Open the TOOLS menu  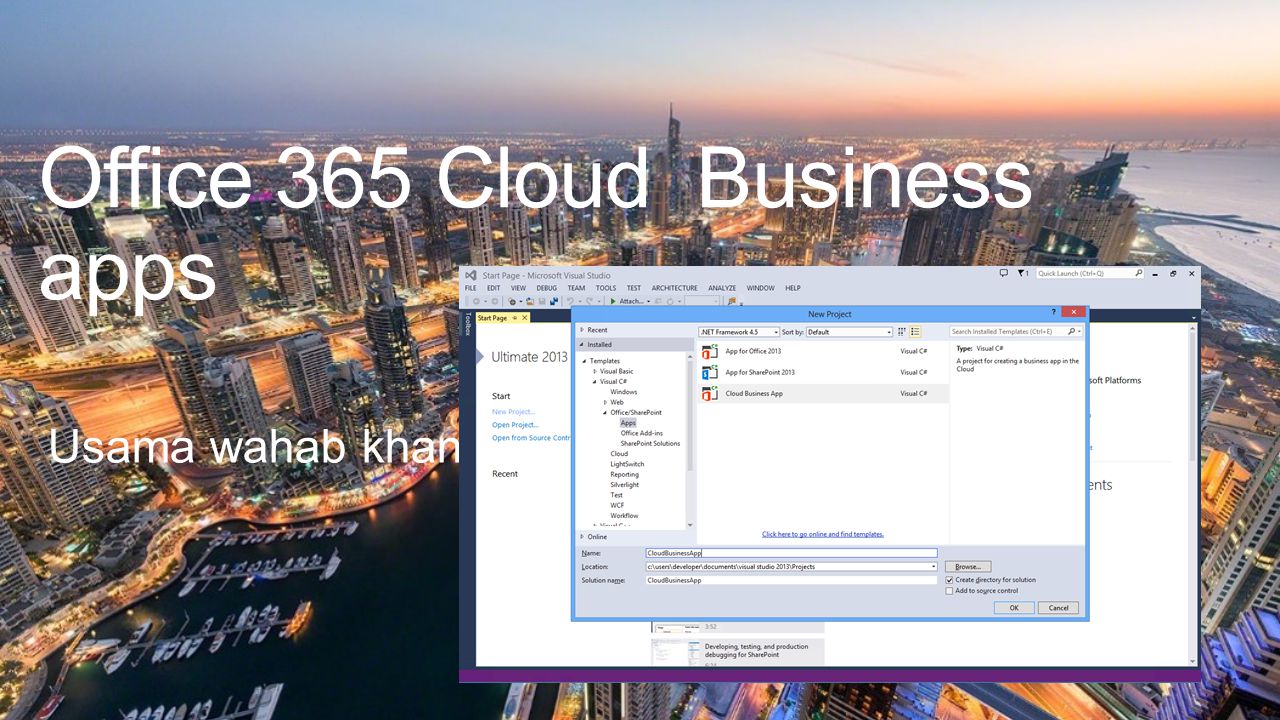(x=606, y=288)
